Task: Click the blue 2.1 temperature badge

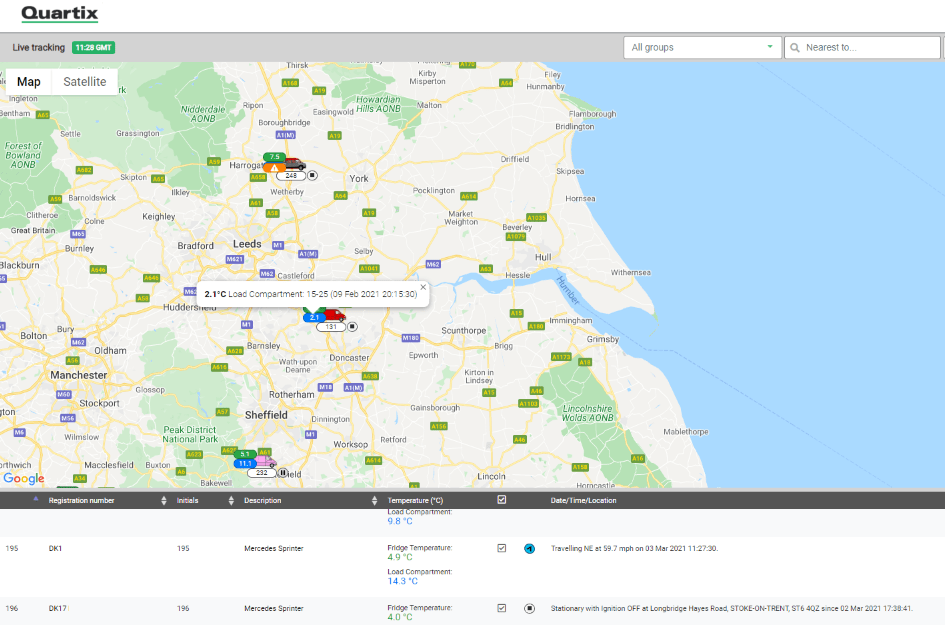Action: point(313,317)
